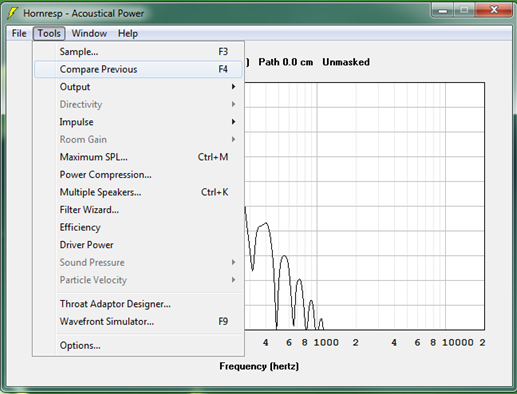Expand the Impulse submenu
Screen dimensions: 517x394
click(138, 122)
